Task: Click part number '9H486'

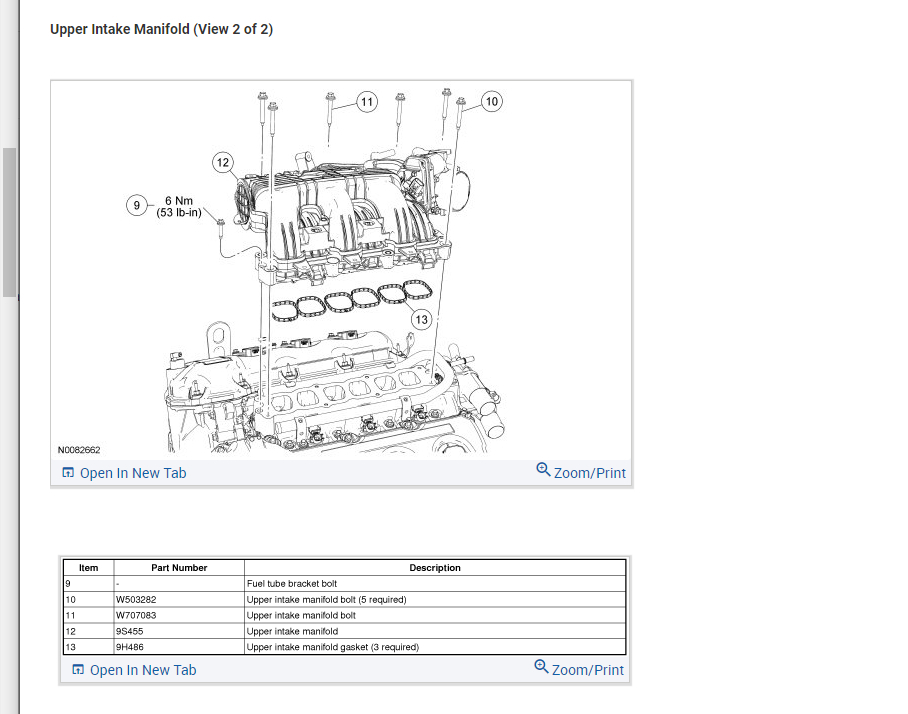Action: (130, 647)
